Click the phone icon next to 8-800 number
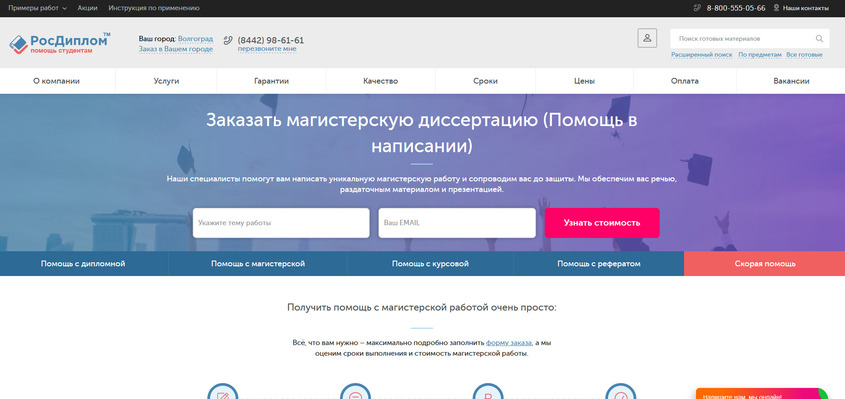Screen dimensions: 845x399 [697, 8]
